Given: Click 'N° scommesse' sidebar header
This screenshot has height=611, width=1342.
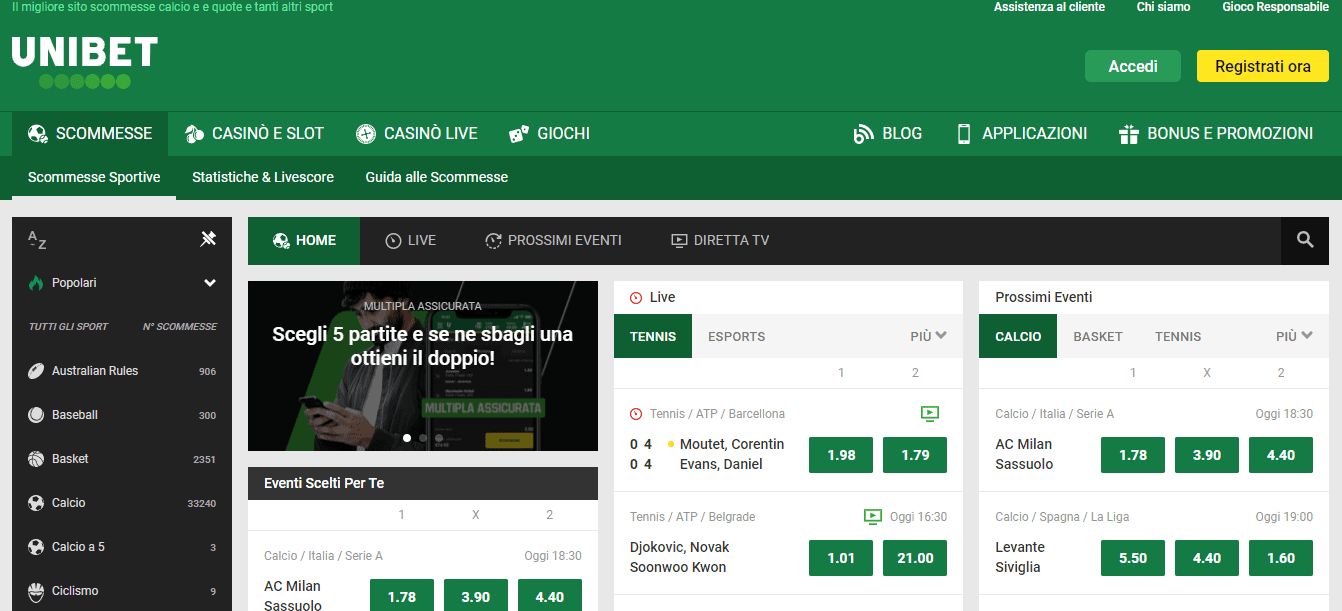Looking at the screenshot, I should pos(180,327).
